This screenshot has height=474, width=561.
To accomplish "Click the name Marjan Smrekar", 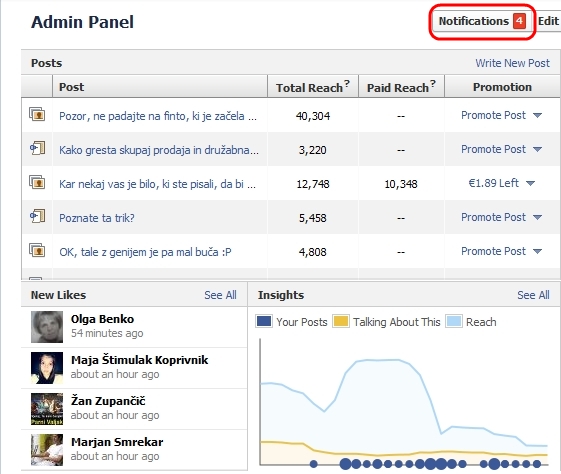I will 117,442.
